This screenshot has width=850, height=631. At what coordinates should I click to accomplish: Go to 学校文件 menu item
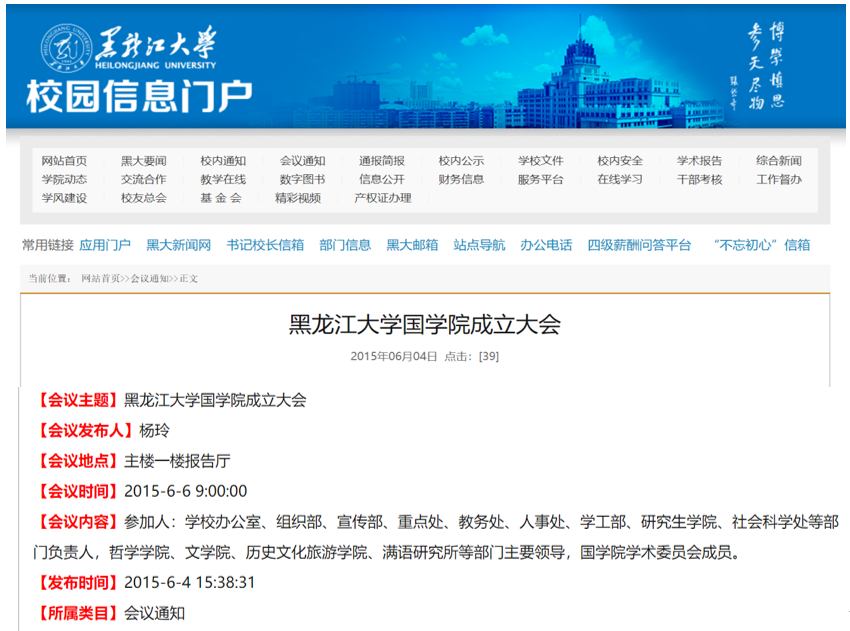click(540, 161)
